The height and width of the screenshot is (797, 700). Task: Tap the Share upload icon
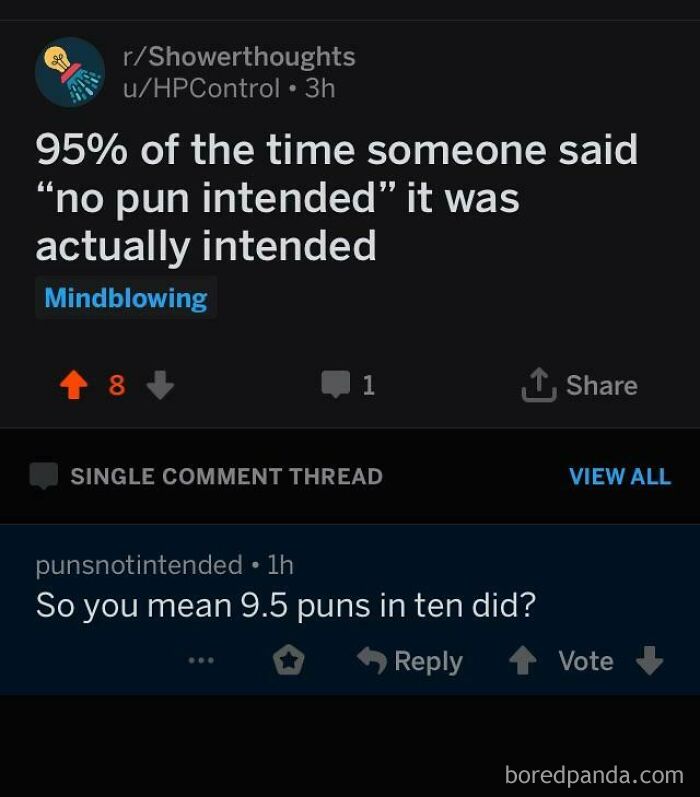pos(537,386)
